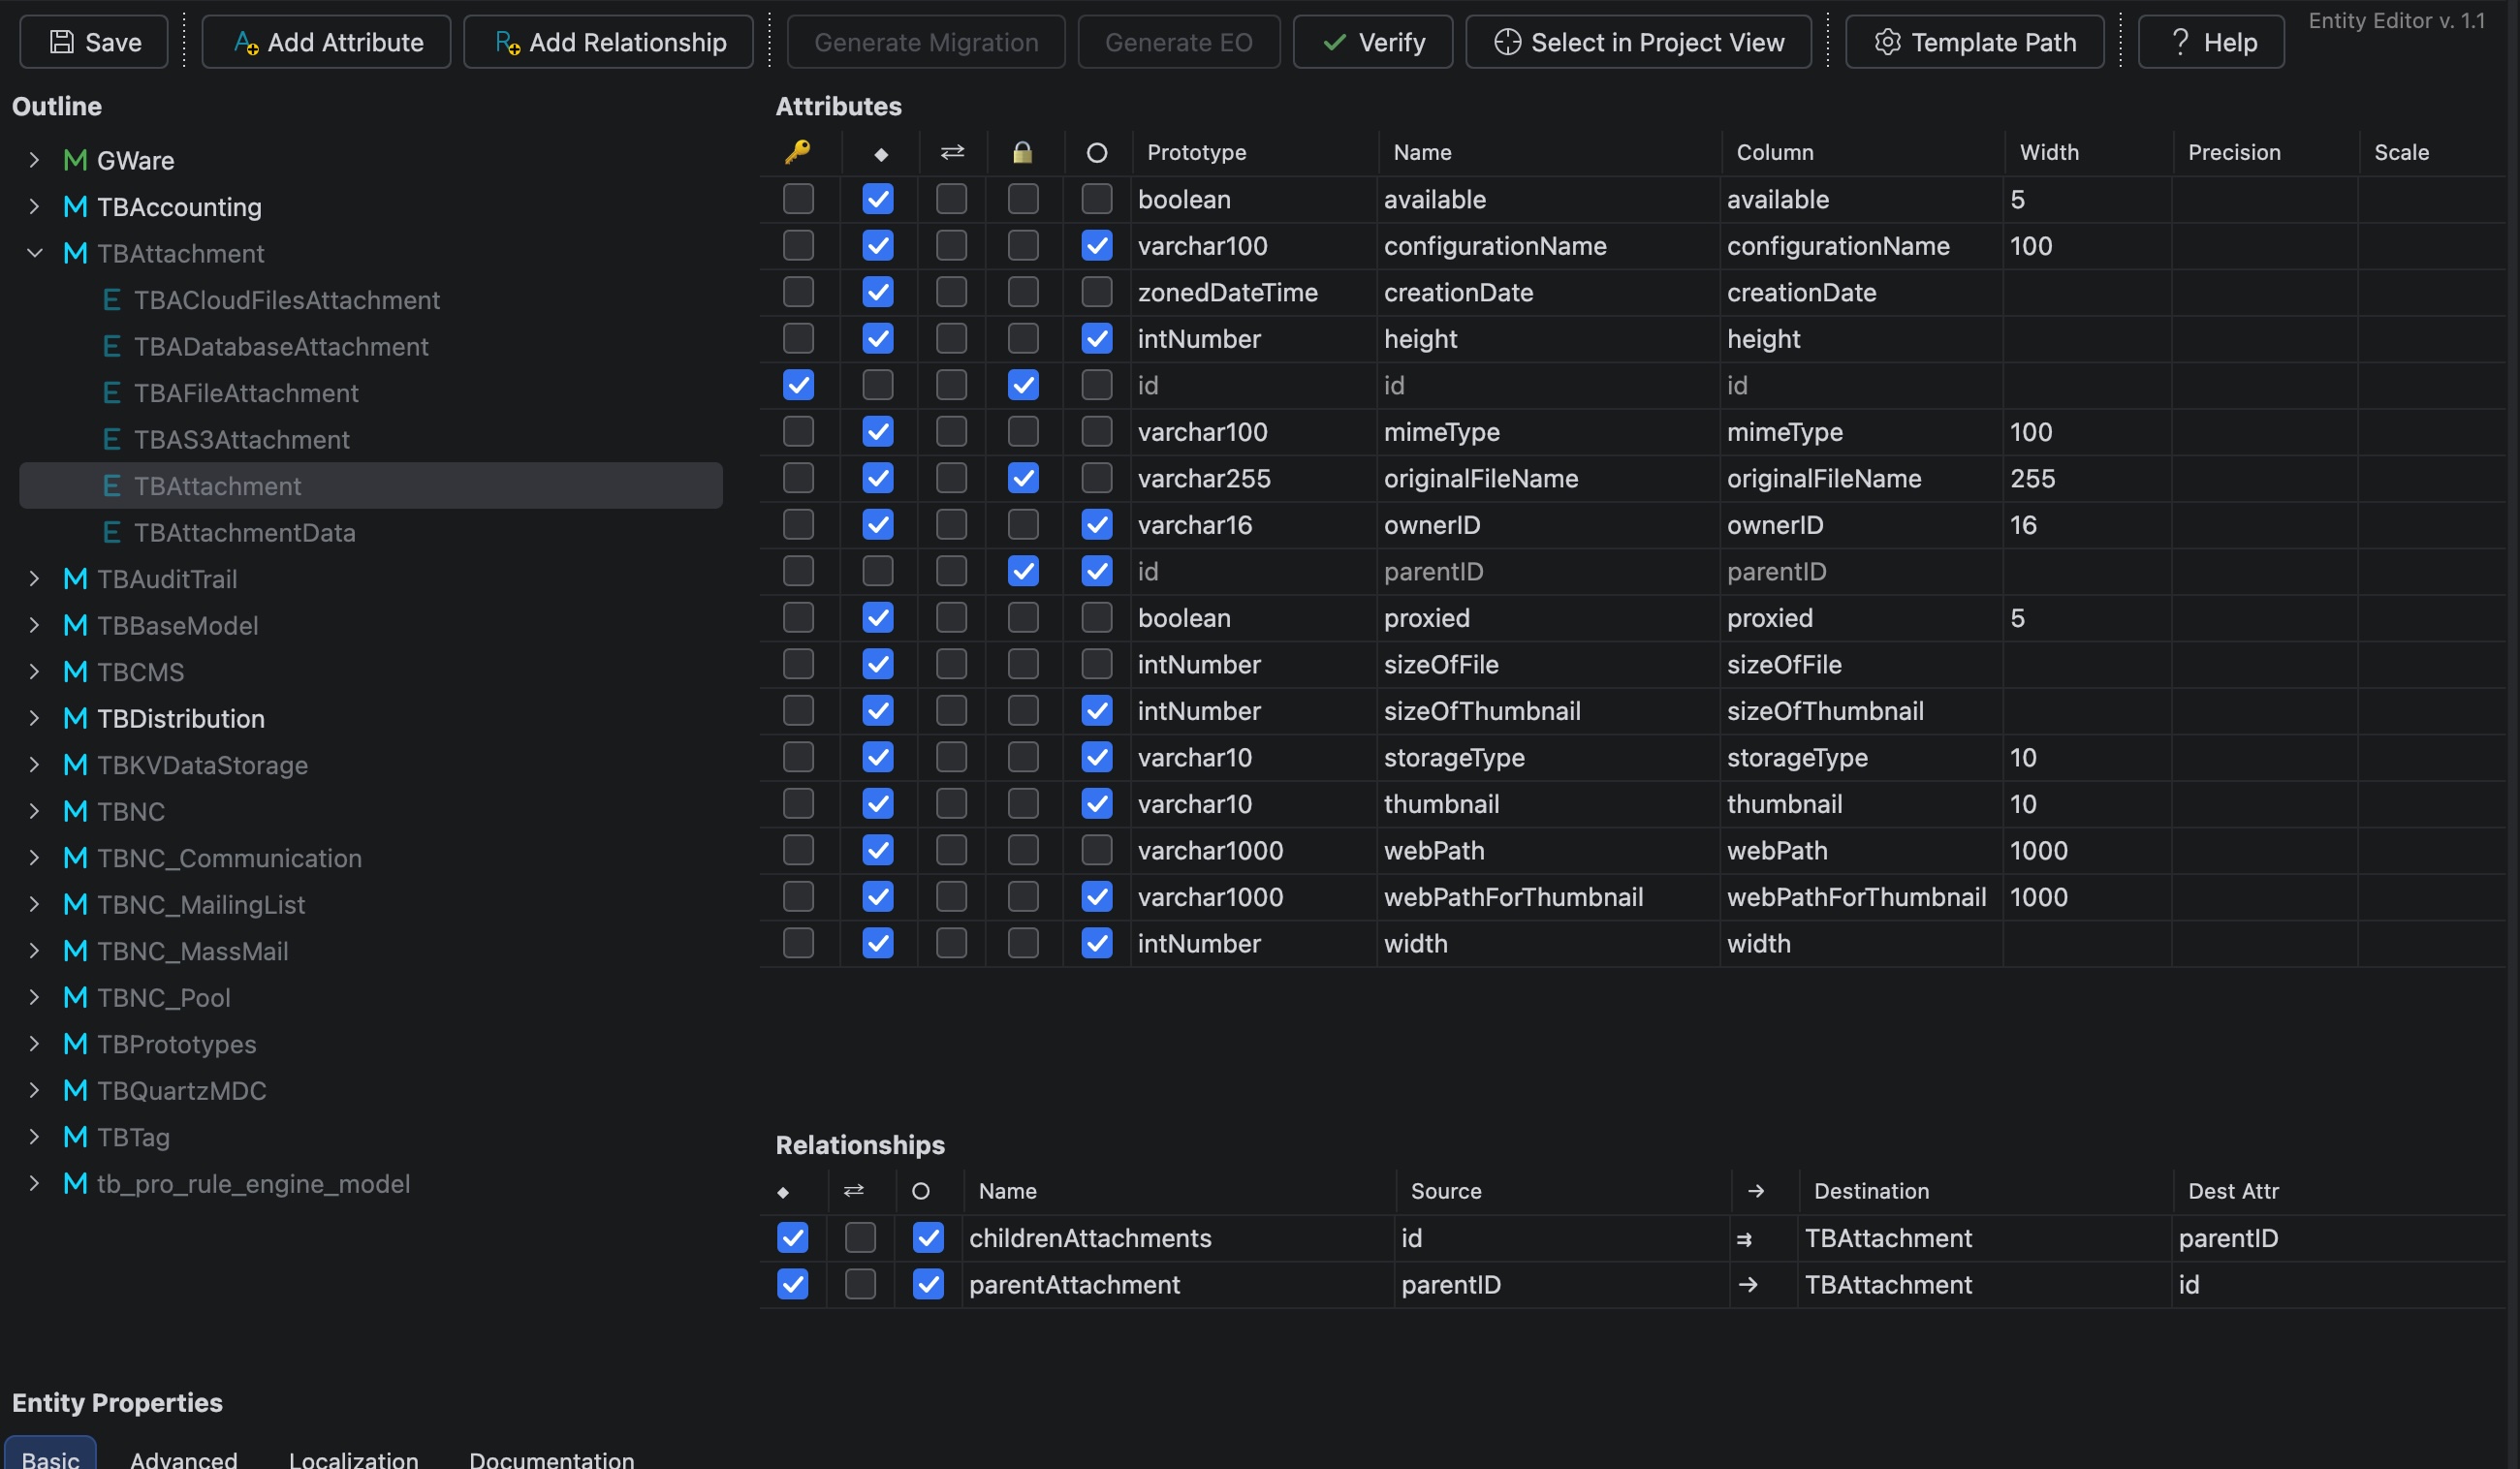Toggle class property of childrenAttachments relationship
Viewport: 2520px width, 1469px height.
click(x=793, y=1238)
